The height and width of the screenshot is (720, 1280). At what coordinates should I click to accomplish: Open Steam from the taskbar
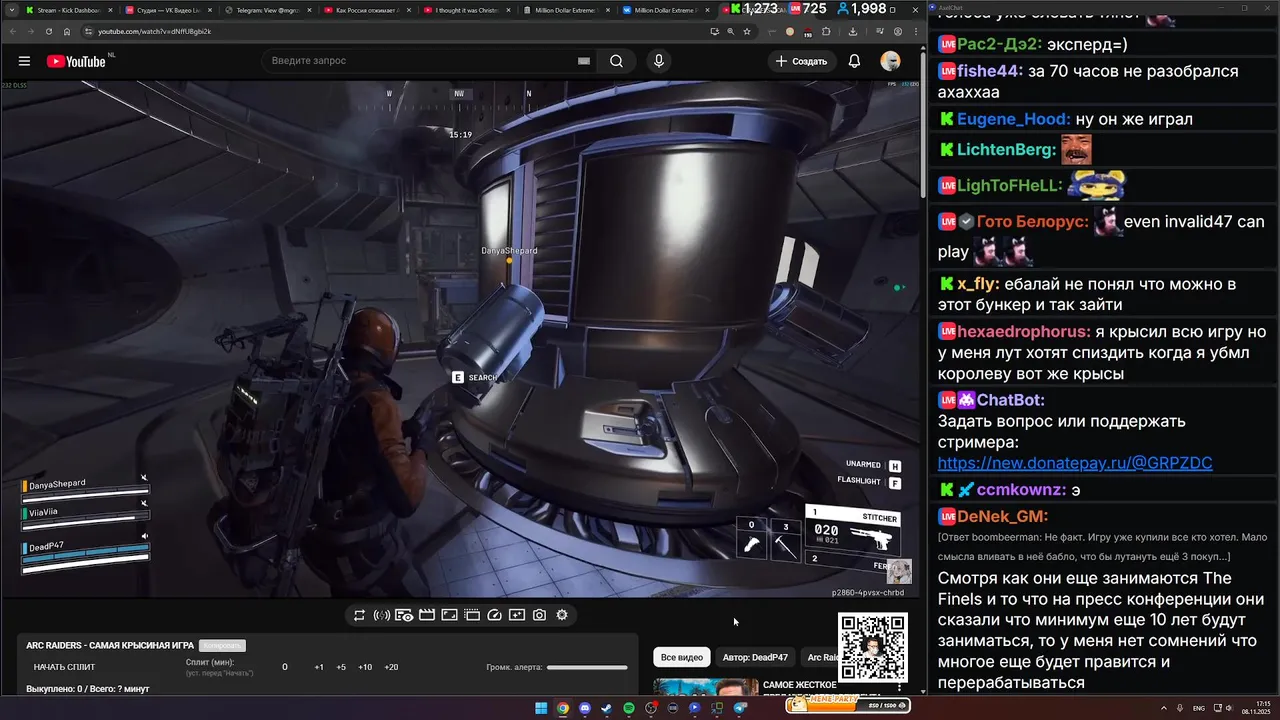click(607, 708)
